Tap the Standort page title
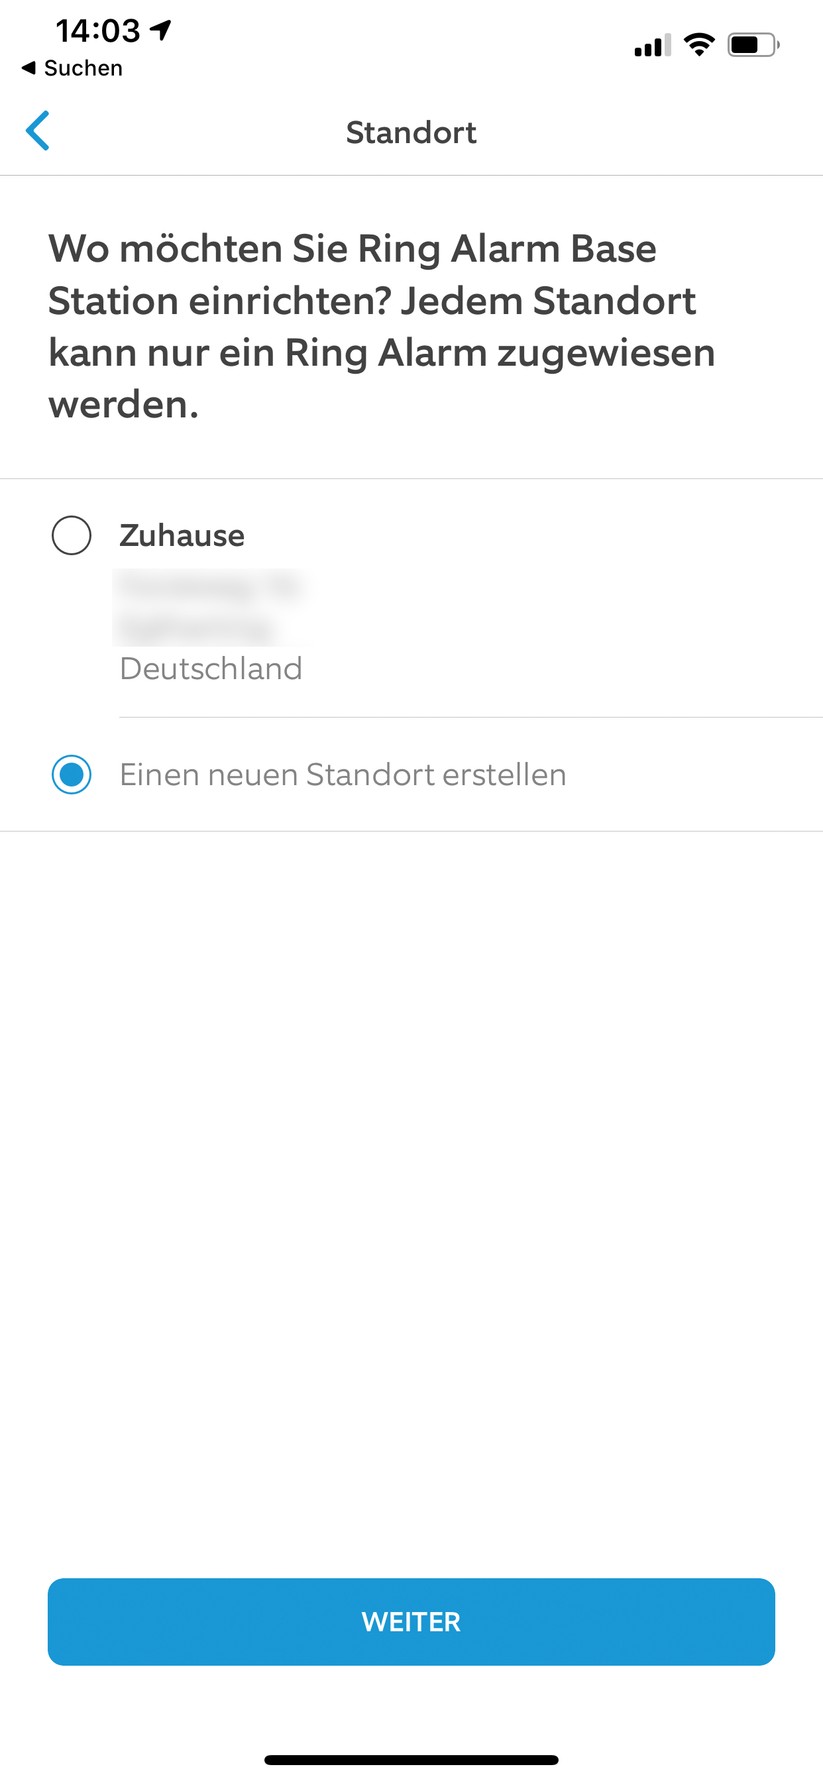Viewport: 823px width, 1781px height. (x=411, y=132)
